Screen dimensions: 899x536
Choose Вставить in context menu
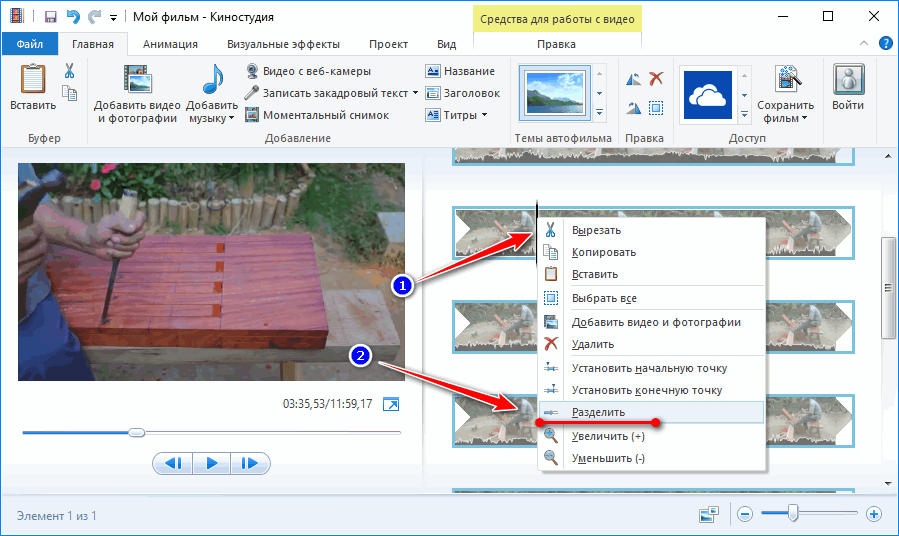pyautogui.click(x=651, y=274)
